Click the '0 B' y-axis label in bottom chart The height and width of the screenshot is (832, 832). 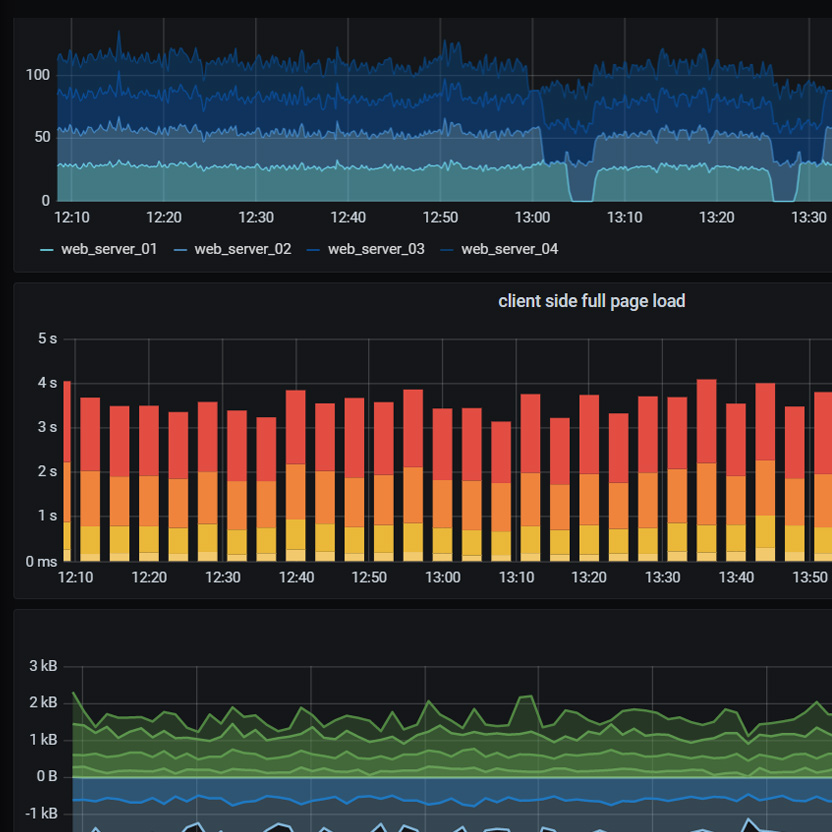coord(46,776)
